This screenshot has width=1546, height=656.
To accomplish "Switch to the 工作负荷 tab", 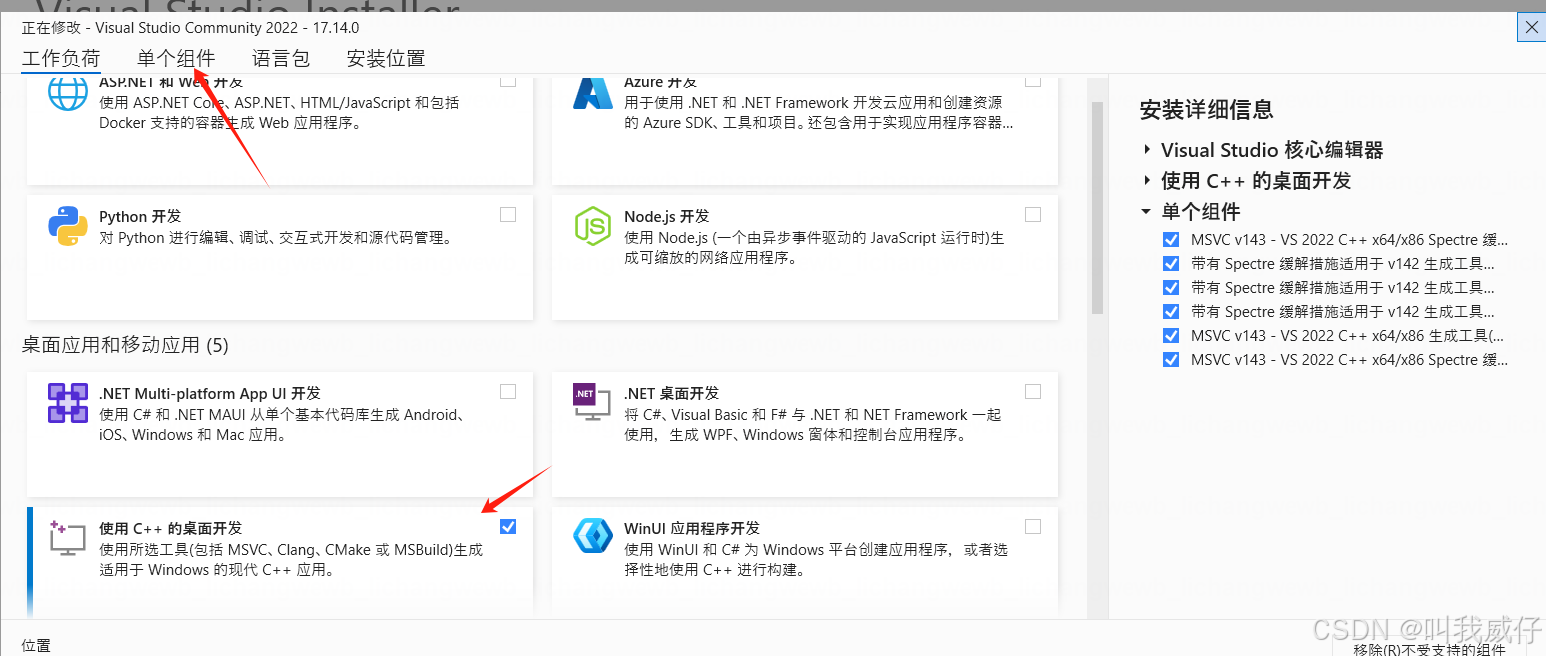I will point(61,59).
